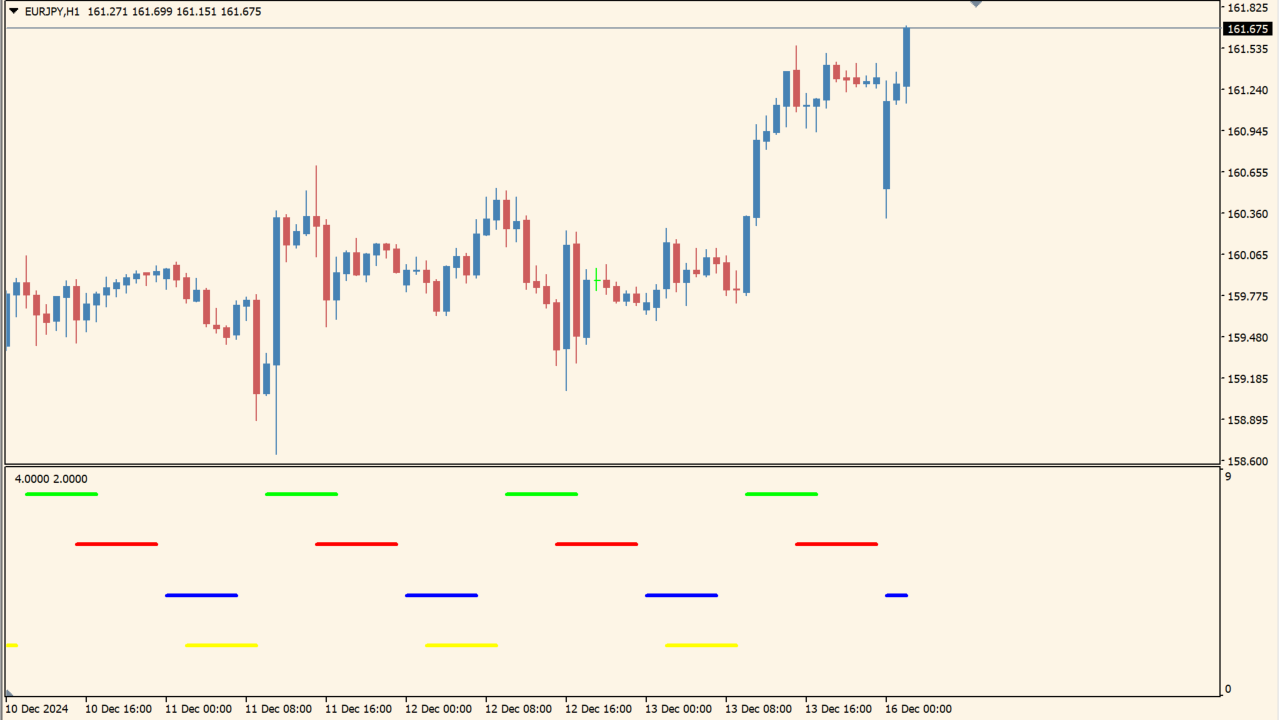Screen dimensions: 1280x720
Task: Select the green indicator segment under the 4.0000 2.0000 label
Action: pyautogui.click(x=61, y=494)
